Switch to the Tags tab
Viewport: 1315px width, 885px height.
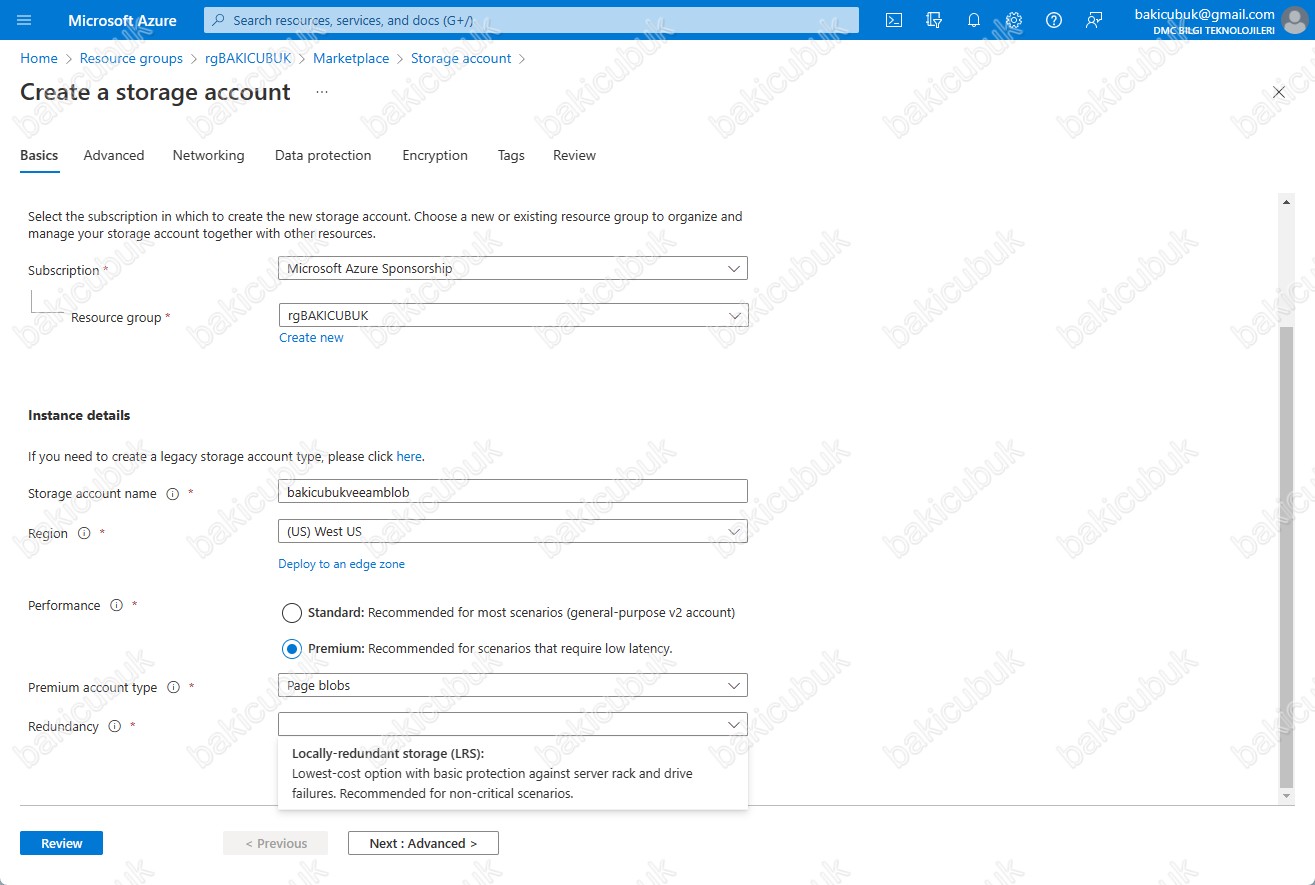coord(511,155)
